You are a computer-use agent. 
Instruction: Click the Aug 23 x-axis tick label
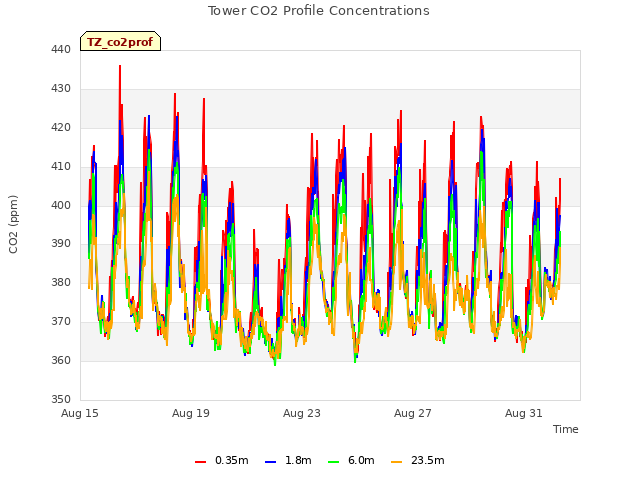click(x=302, y=413)
